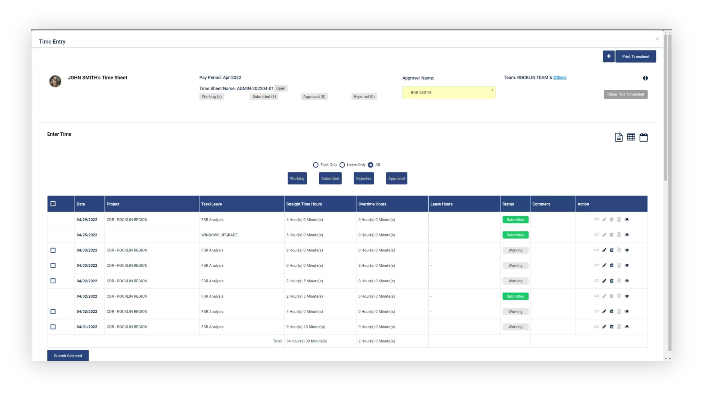Filter entries by the Rejected button
Screen dimensions: 703x395
364,178
